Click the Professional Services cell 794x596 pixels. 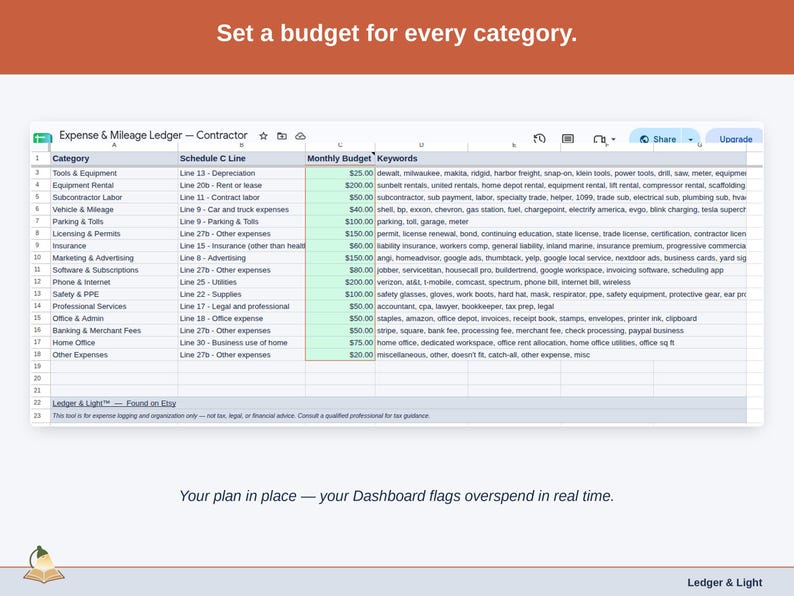pos(114,306)
